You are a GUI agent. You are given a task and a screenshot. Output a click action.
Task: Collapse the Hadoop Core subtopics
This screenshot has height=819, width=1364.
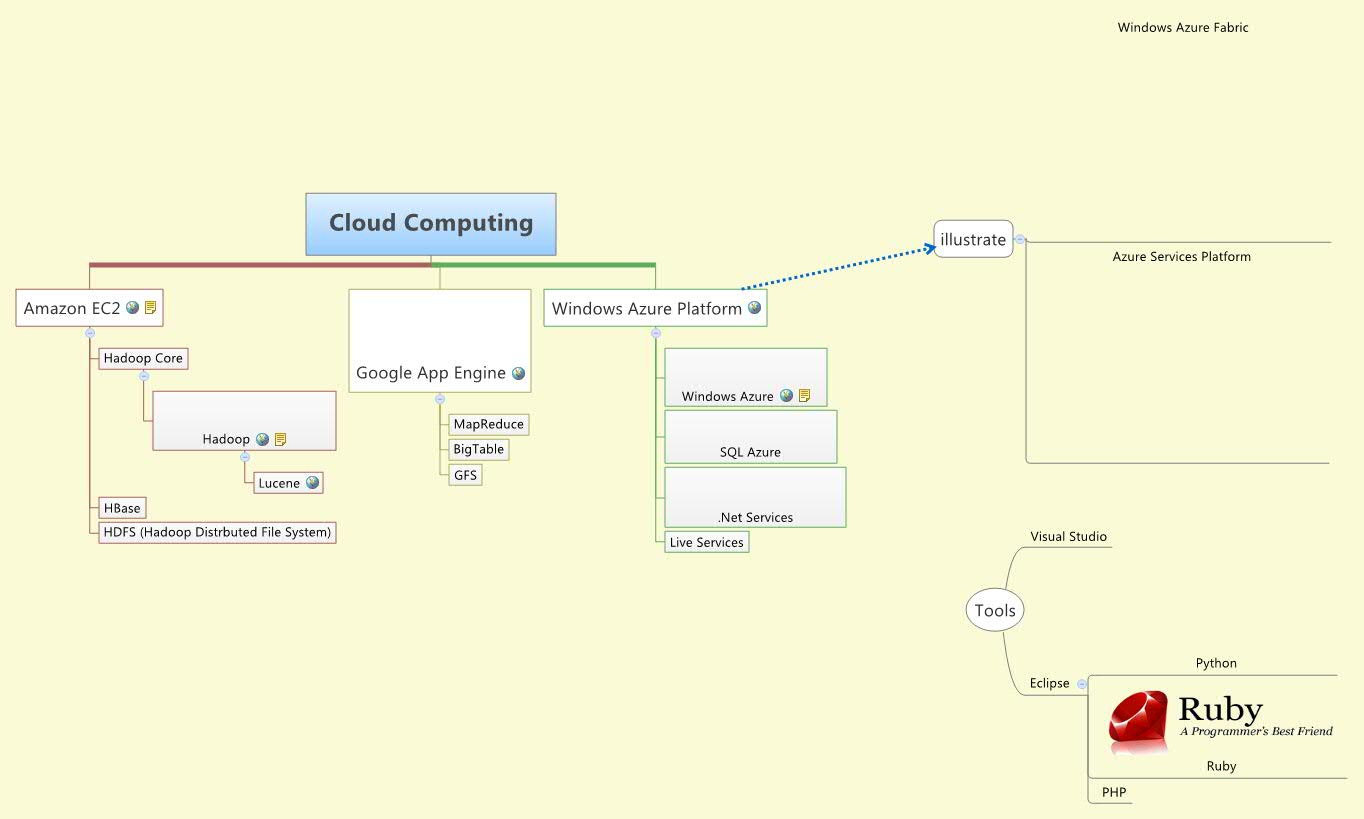pyautogui.click(x=144, y=376)
